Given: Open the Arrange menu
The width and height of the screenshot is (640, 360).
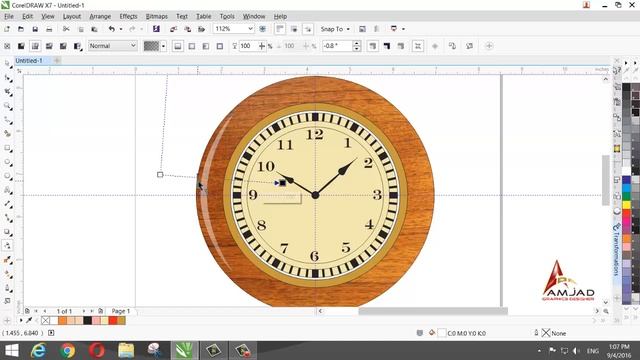Looking at the screenshot, I should click(x=100, y=16).
